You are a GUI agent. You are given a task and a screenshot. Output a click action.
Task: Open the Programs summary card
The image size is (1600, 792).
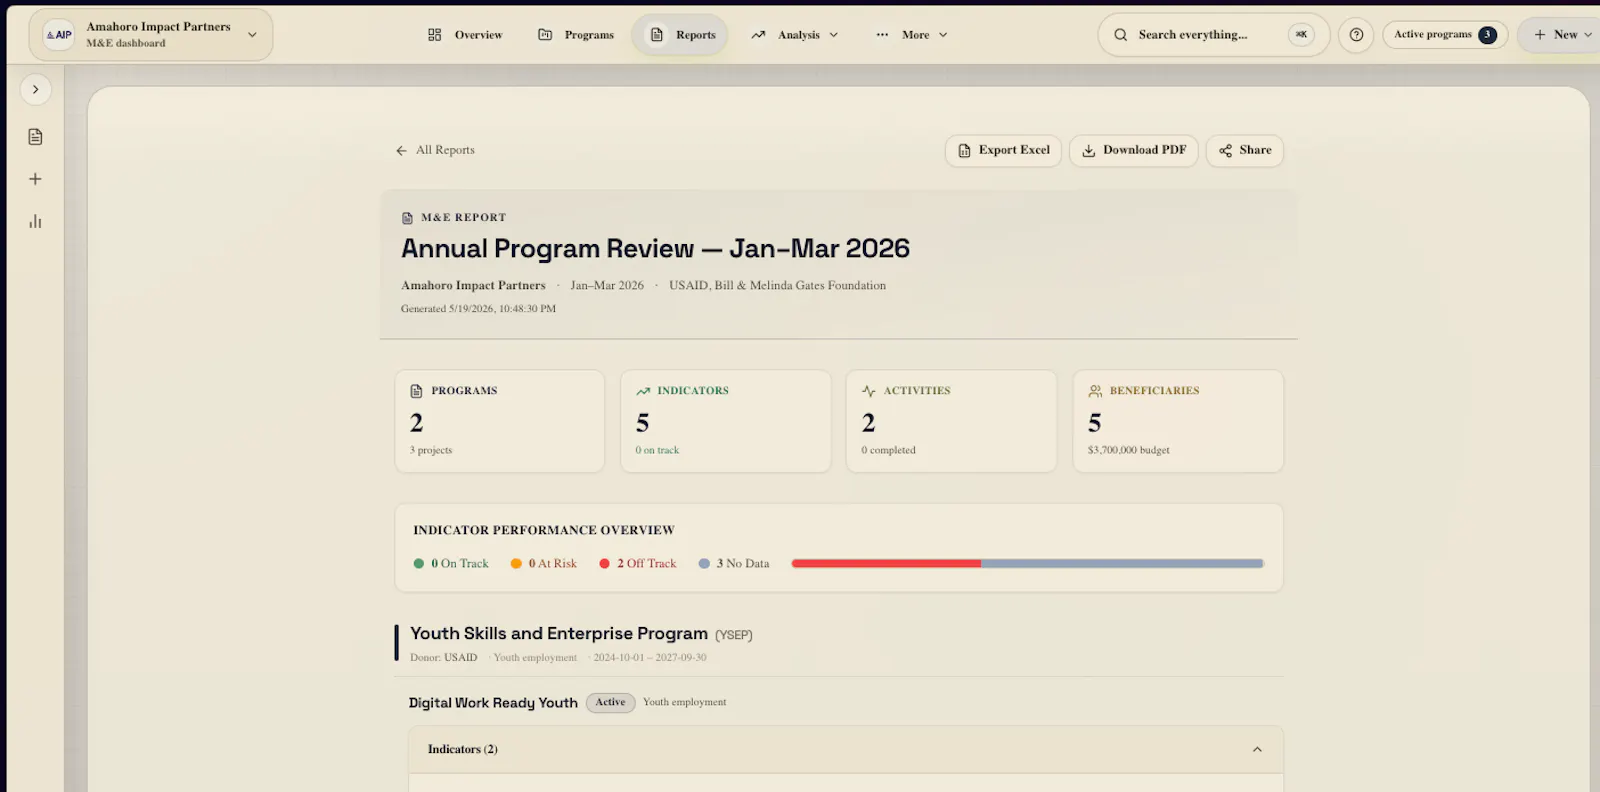pyautogui.click(x=500, y=421)
